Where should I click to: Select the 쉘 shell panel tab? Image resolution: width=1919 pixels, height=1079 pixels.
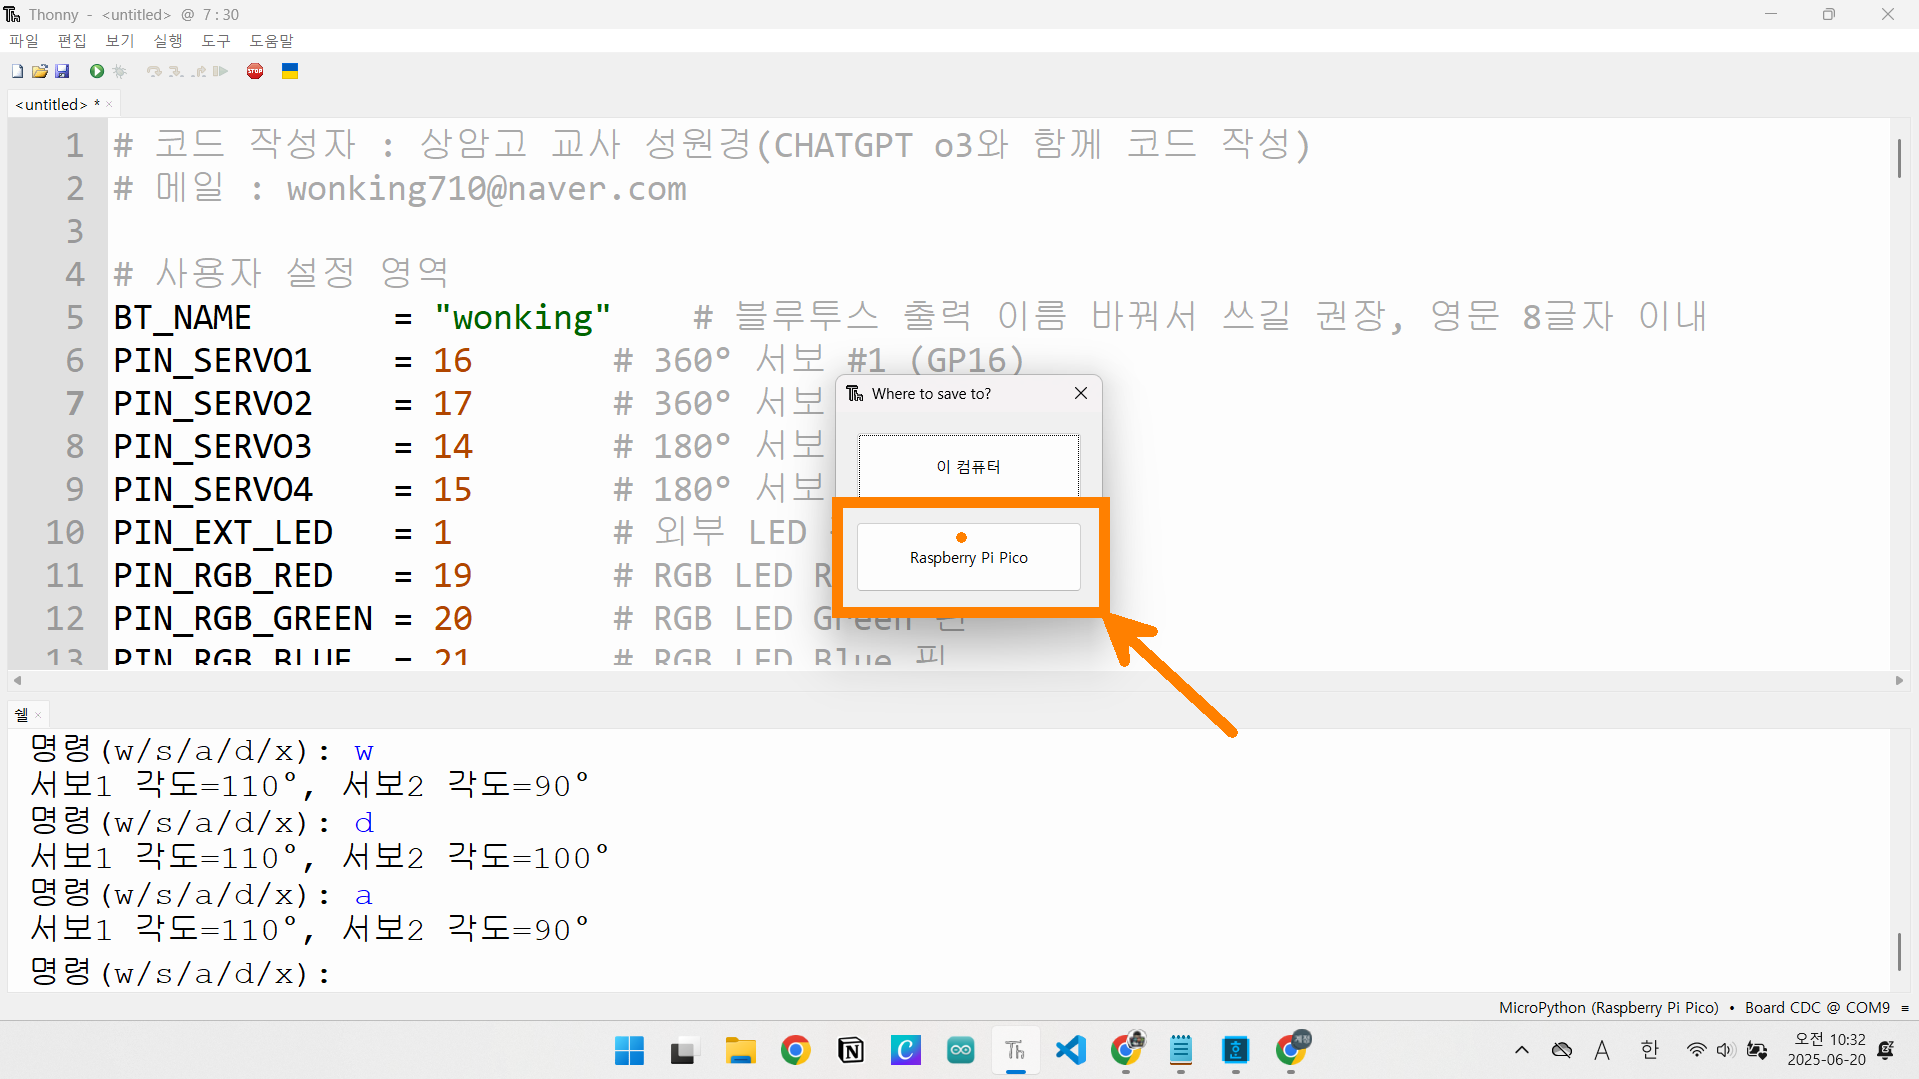21,714
